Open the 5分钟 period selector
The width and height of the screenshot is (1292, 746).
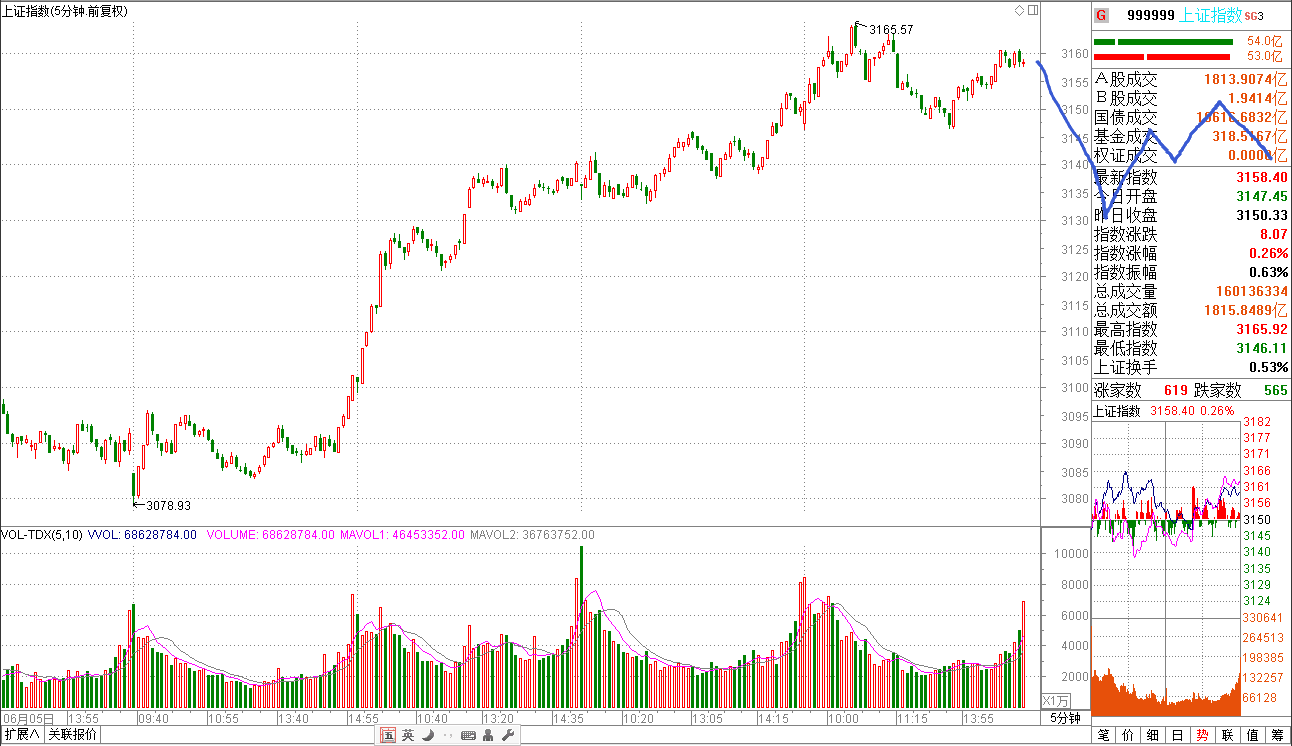click(1065, 718)
